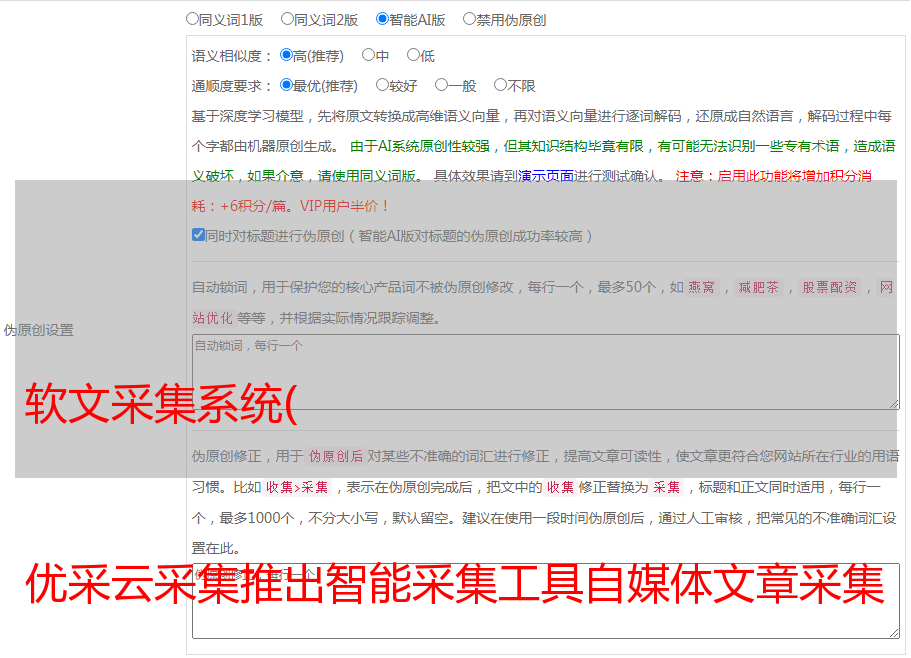The width and height of the screenshot is (911, 658).
Task: Choose 最优(推荐) for 通顺度要求
Action: tap(286, 85)
